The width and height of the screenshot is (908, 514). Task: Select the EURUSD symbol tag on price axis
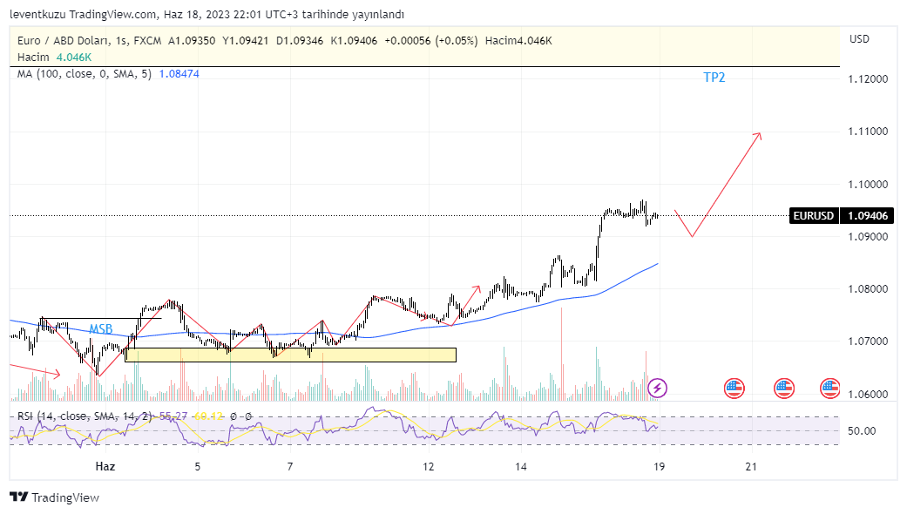tap(814, 215)
